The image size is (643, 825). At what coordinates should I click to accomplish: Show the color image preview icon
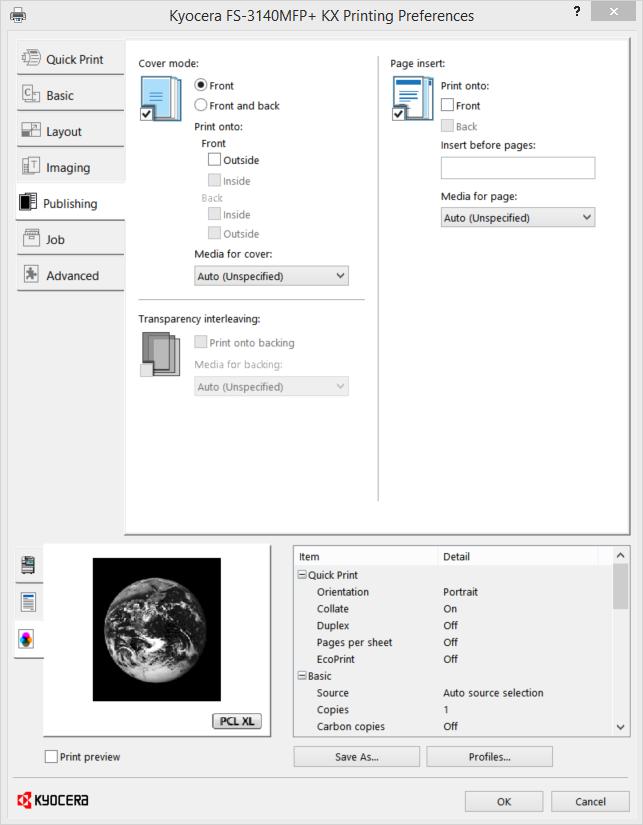(26, 639)
